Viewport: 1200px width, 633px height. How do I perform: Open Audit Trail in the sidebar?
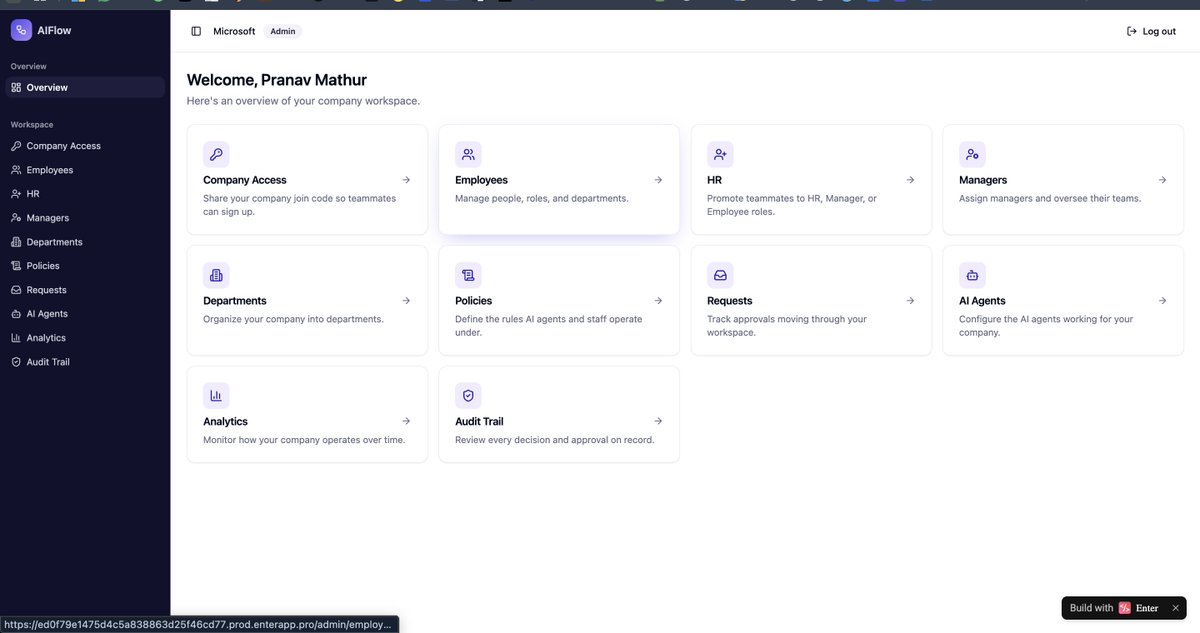[x=84, y=362]
